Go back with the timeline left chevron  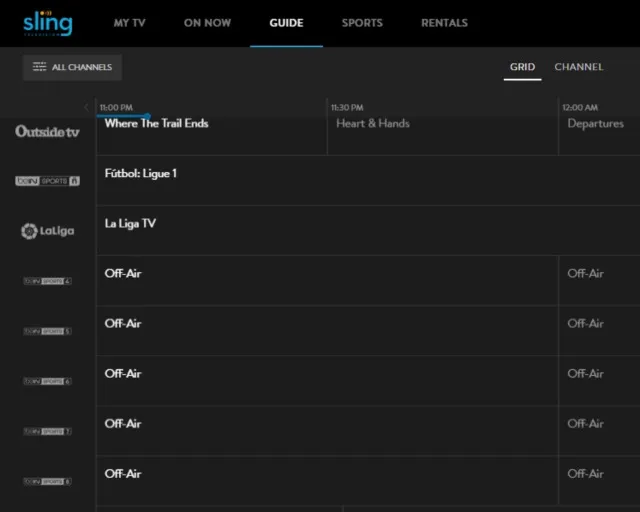pos(86,107)
